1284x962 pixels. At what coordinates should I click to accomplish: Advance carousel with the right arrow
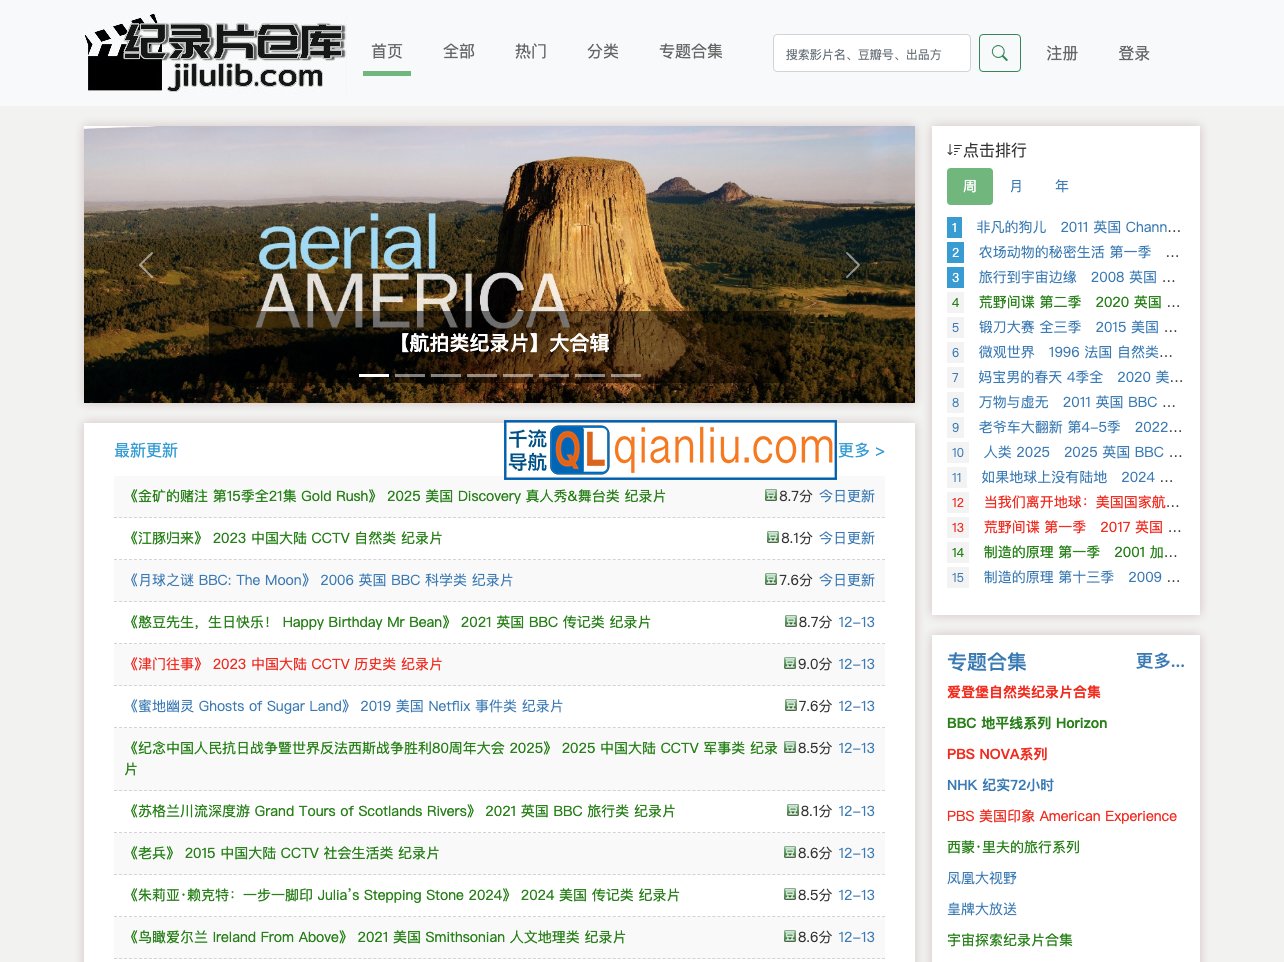[x=852, y=265]
